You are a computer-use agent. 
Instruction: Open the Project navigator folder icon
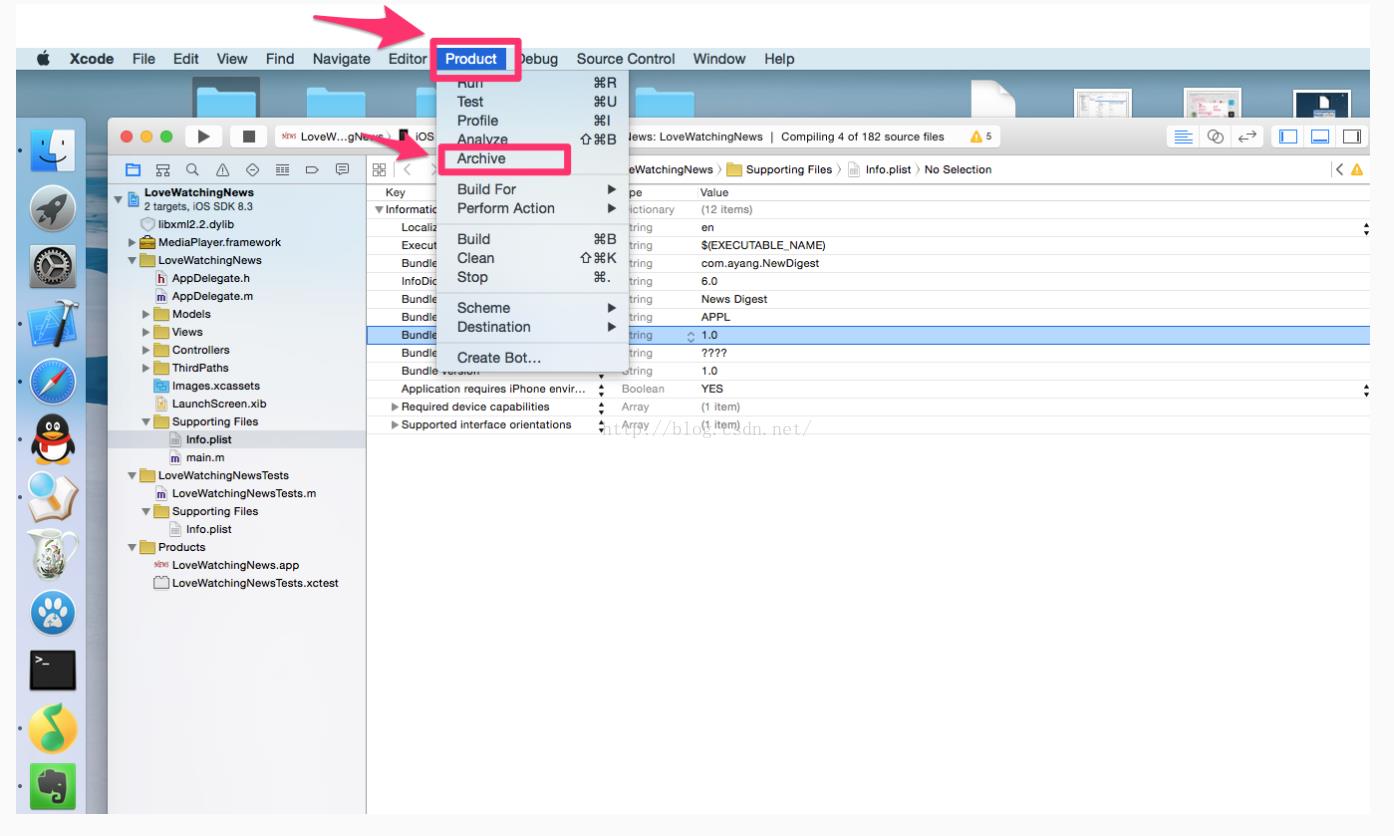(133, 169)
